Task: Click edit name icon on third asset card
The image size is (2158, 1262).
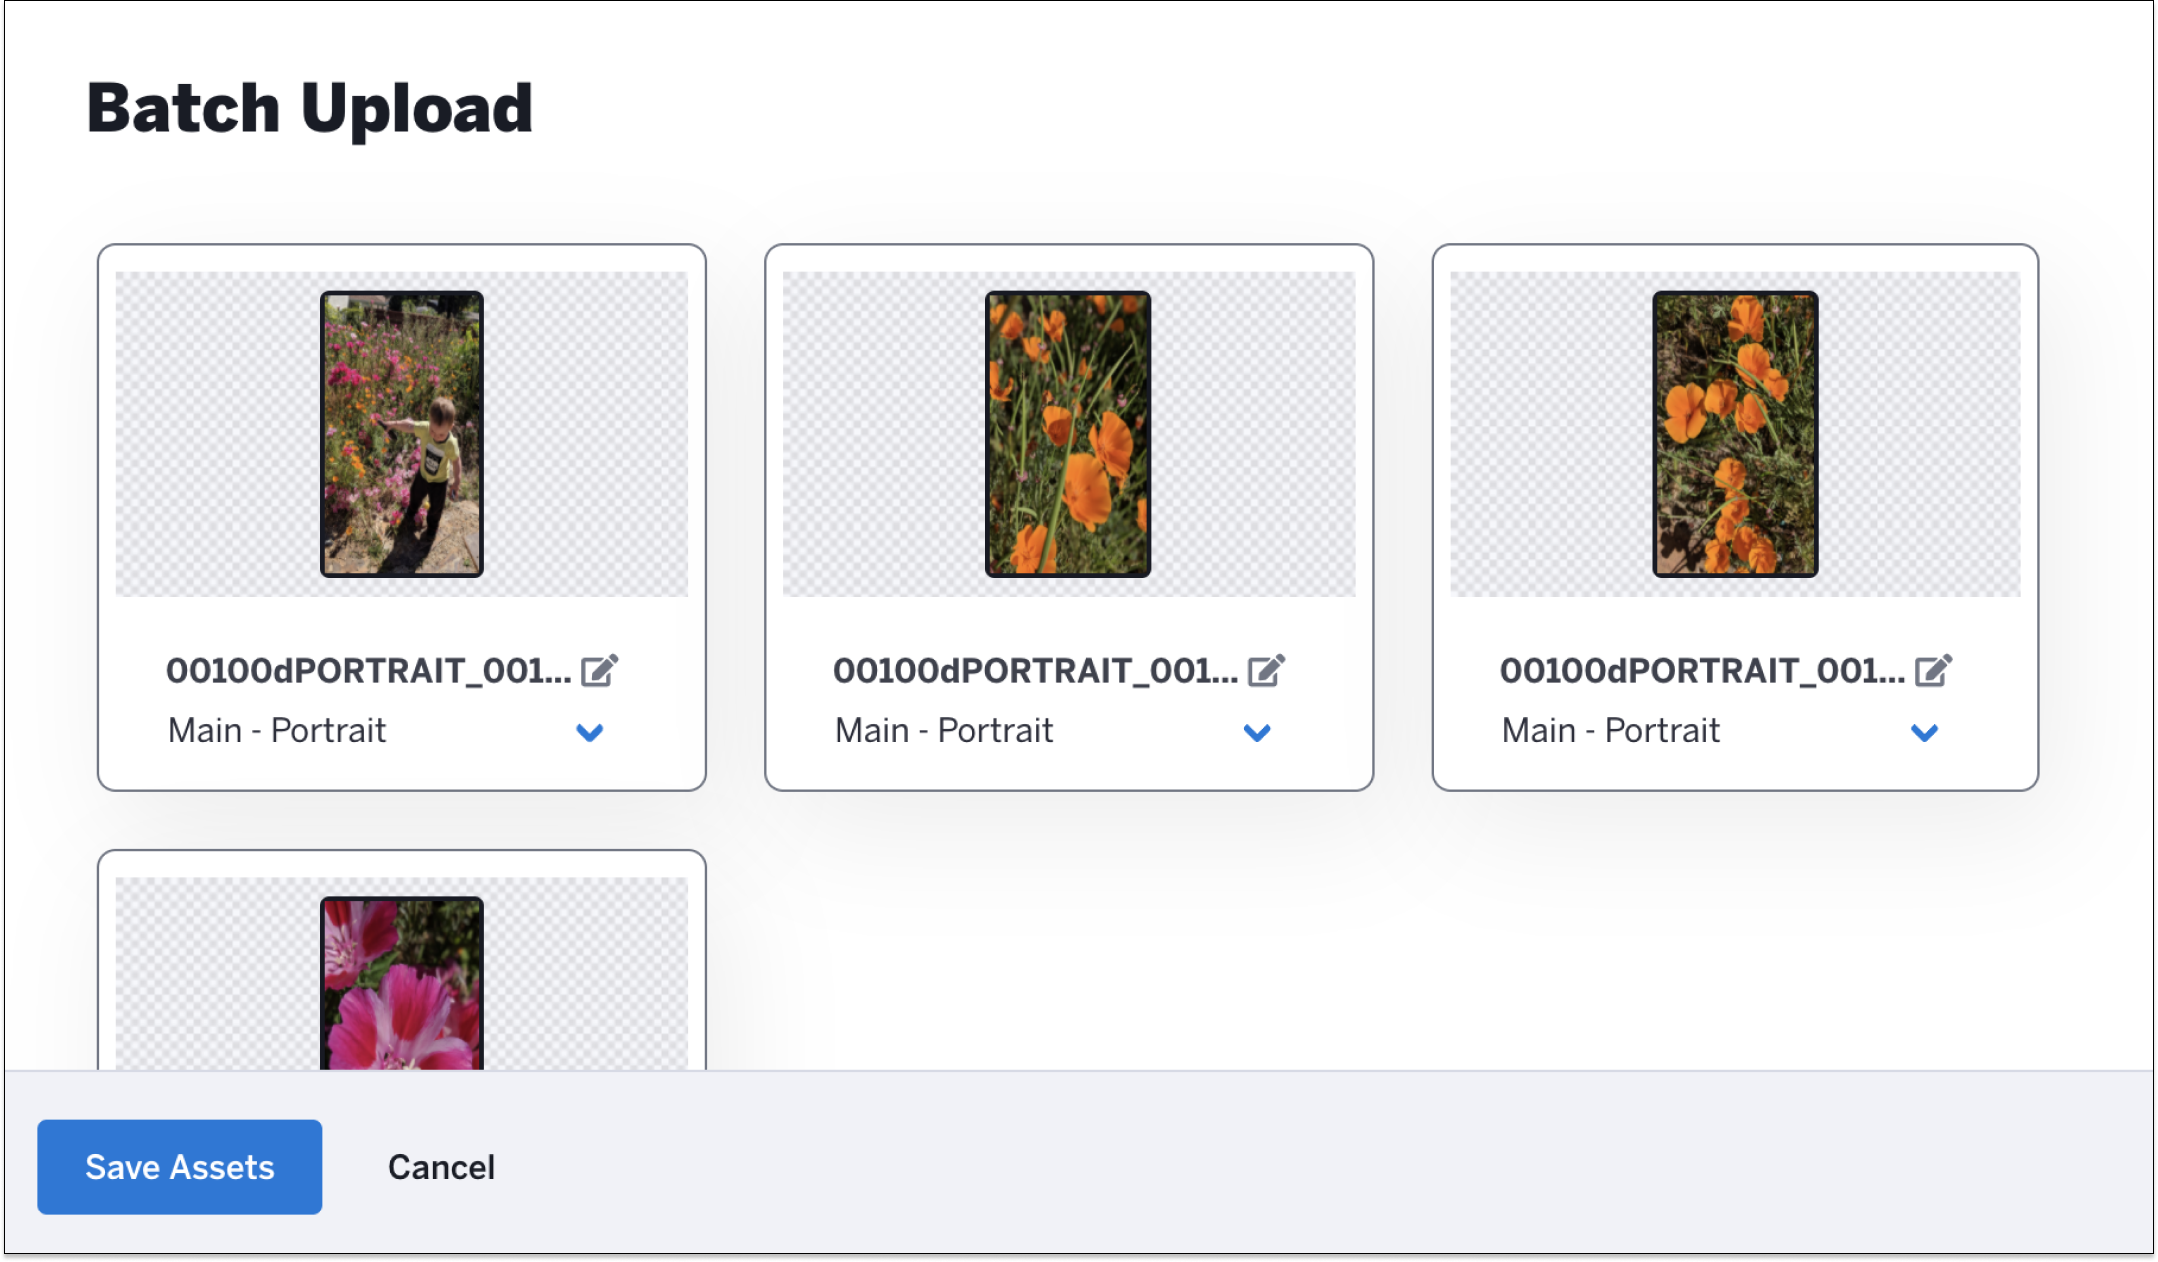Action: coord(1933,670)
